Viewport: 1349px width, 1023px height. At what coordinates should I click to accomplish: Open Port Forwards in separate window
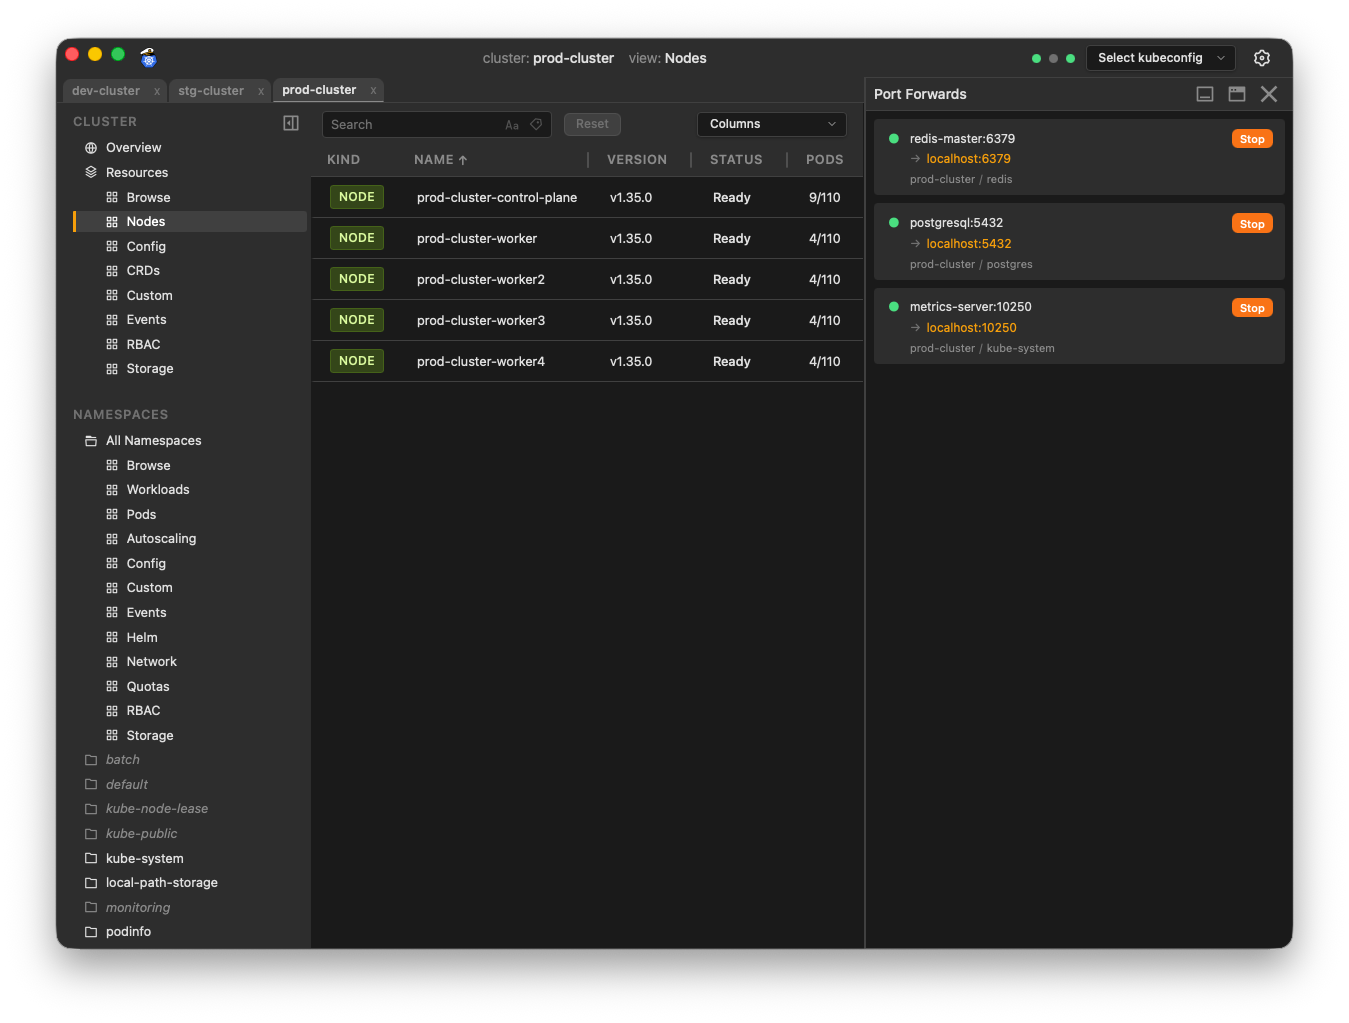point(1236,93)
